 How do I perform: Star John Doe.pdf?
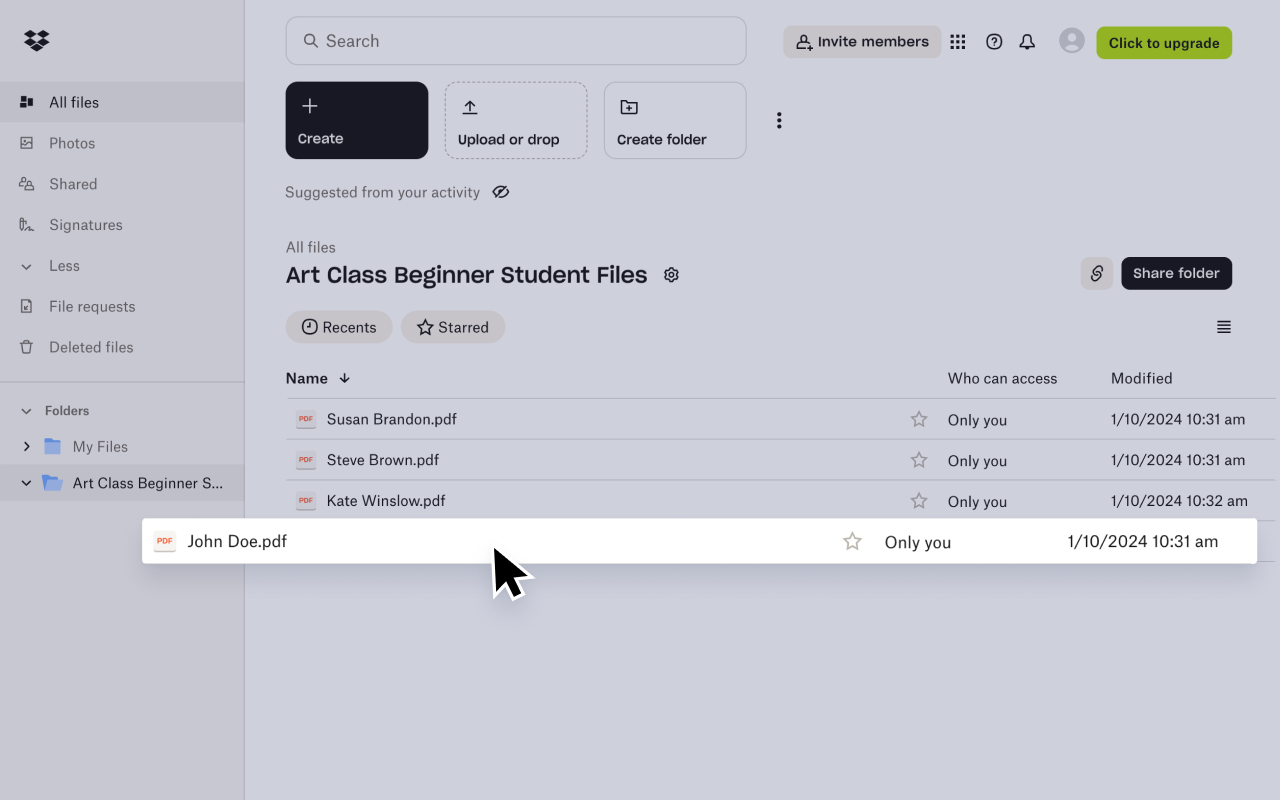[852, 541]
